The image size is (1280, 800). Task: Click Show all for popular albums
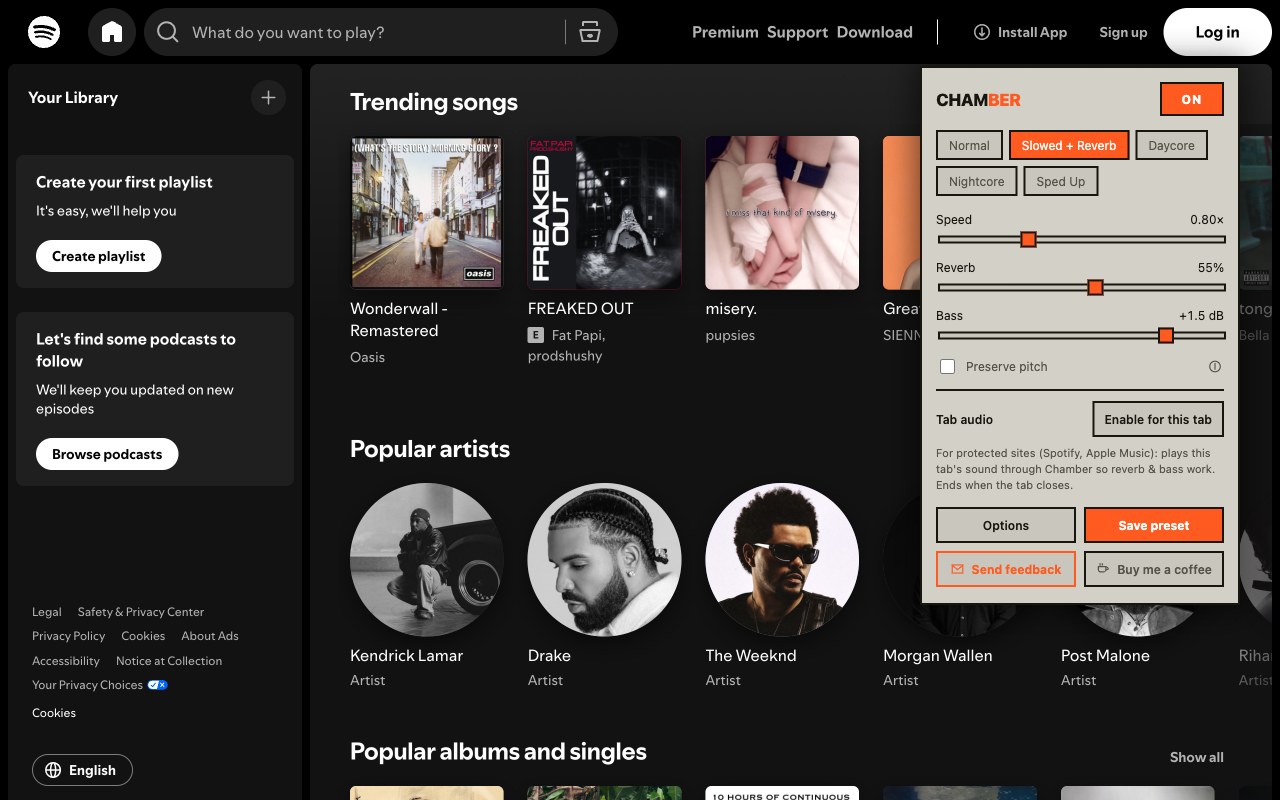(x=1197, y=757)
